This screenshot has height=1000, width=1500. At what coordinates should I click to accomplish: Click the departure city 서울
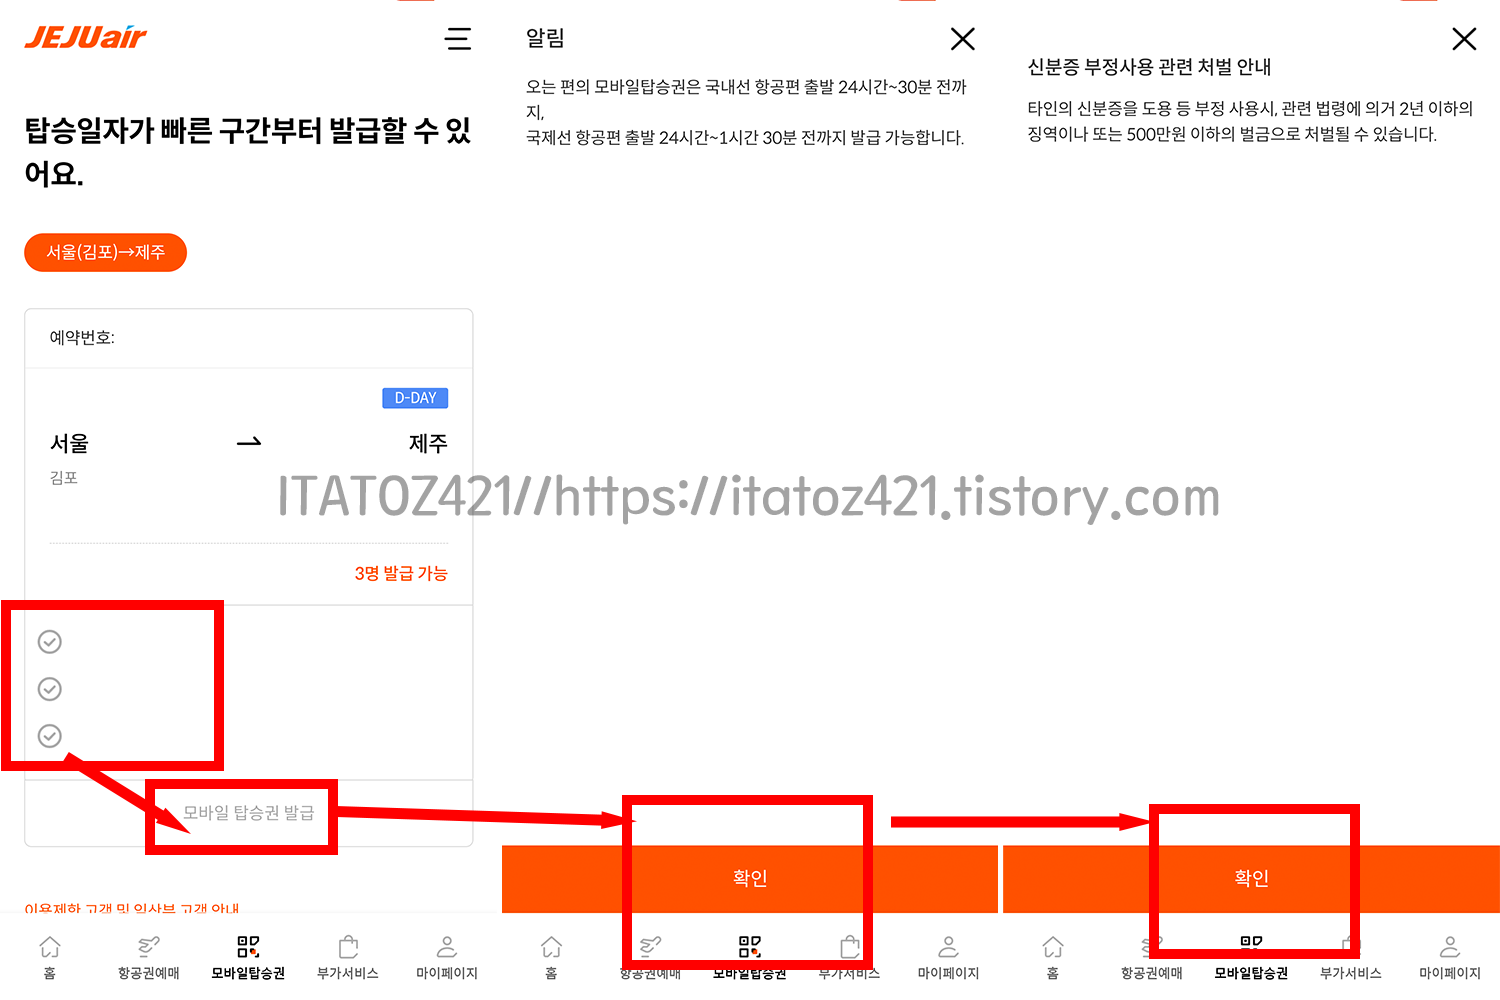tap(70, 443)
